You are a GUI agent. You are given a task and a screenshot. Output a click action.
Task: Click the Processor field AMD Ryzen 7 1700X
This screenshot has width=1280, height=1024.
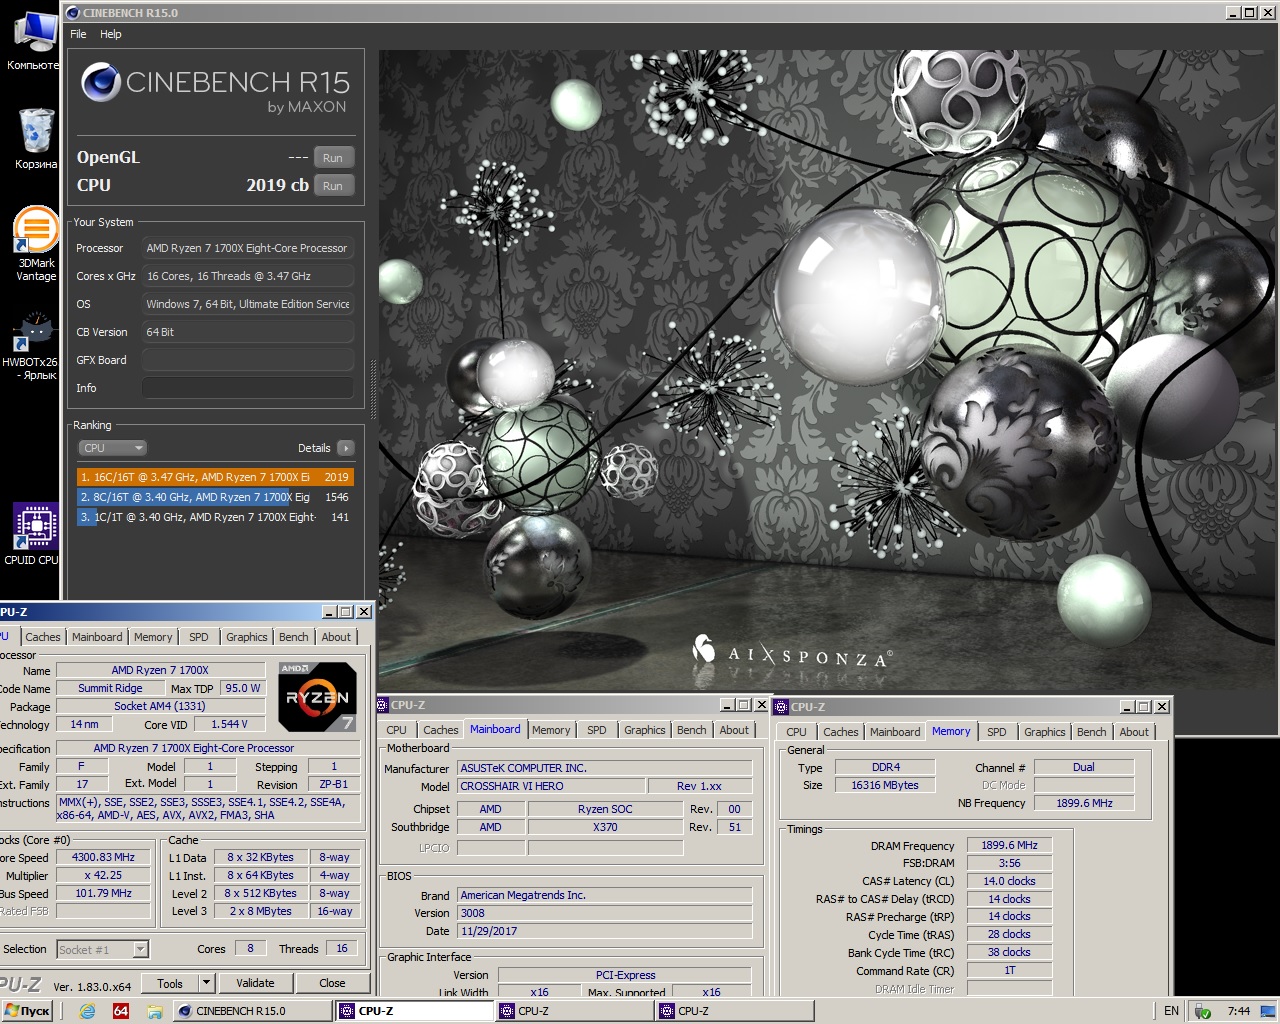tap(247, 248)
